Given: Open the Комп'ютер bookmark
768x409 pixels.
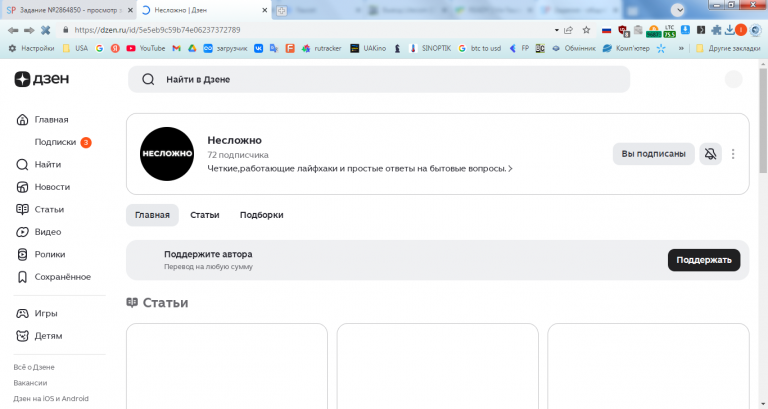Looking at the screenshot, I should [x=626, y=48].
